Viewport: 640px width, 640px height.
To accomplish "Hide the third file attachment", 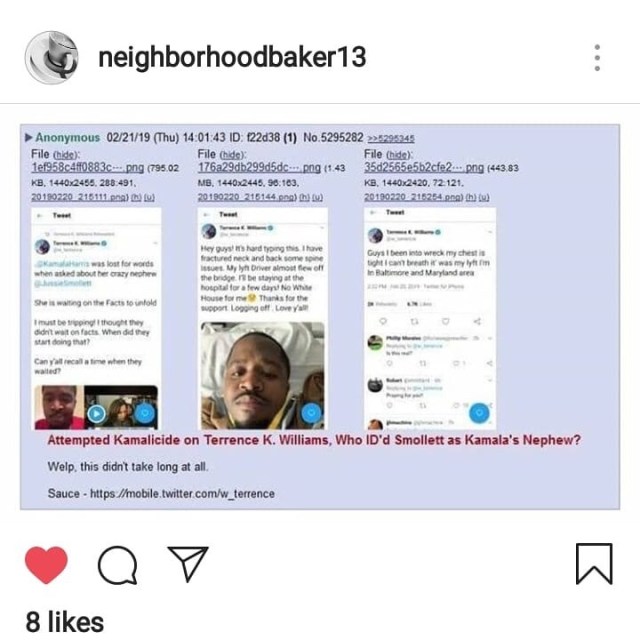I will (x=399, y=155).
